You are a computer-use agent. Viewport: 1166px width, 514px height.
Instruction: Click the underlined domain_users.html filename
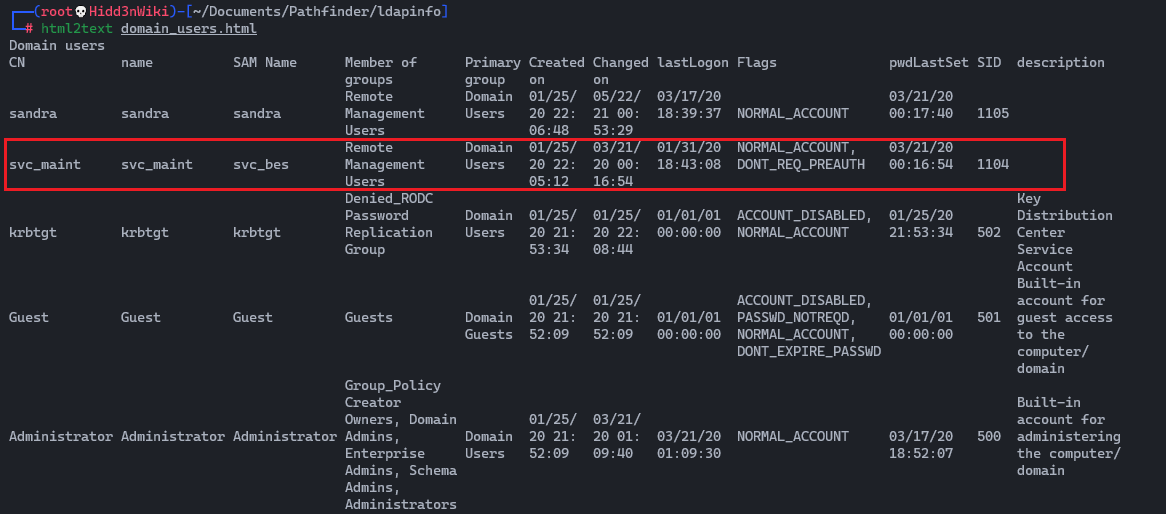coord(188,28)
